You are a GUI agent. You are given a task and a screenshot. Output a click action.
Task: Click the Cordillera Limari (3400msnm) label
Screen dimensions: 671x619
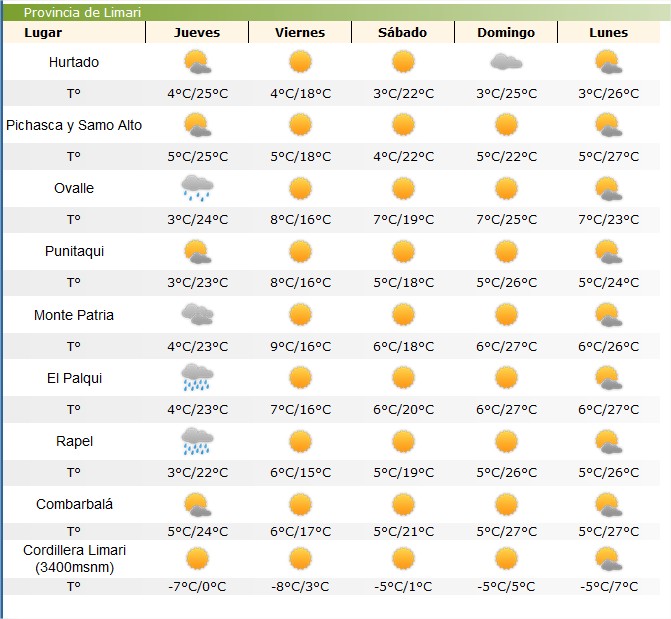point(74,558)
